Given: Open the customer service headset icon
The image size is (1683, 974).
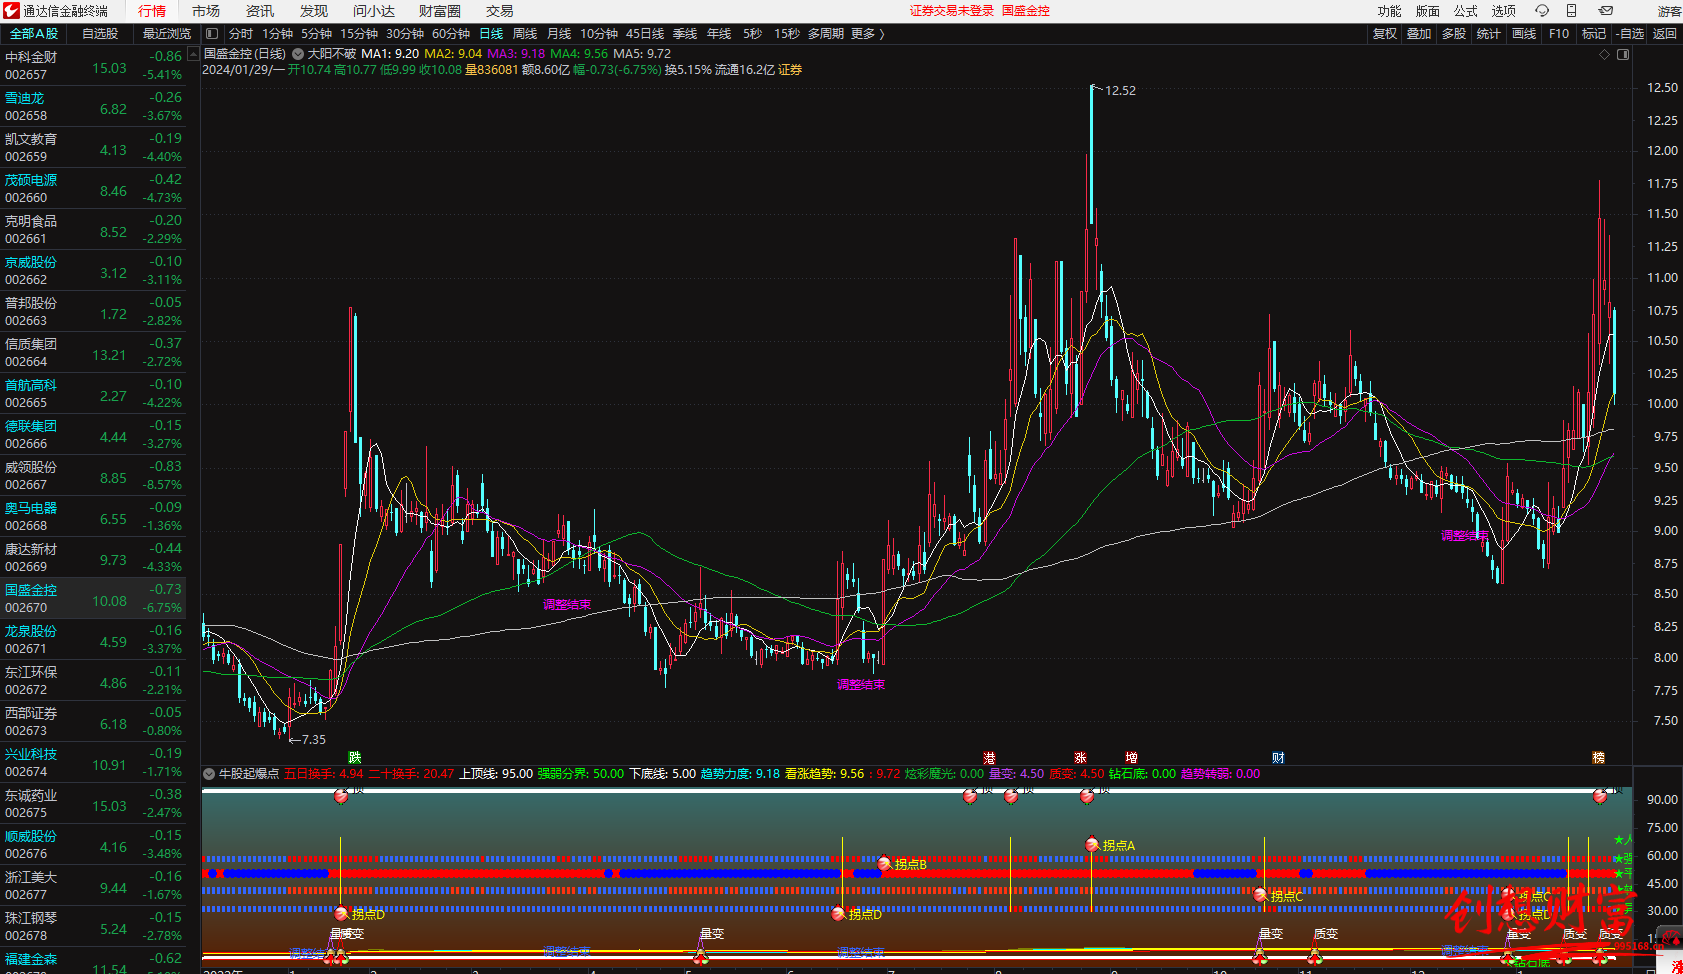Looking at the screenshot, I should (1542, 11).
